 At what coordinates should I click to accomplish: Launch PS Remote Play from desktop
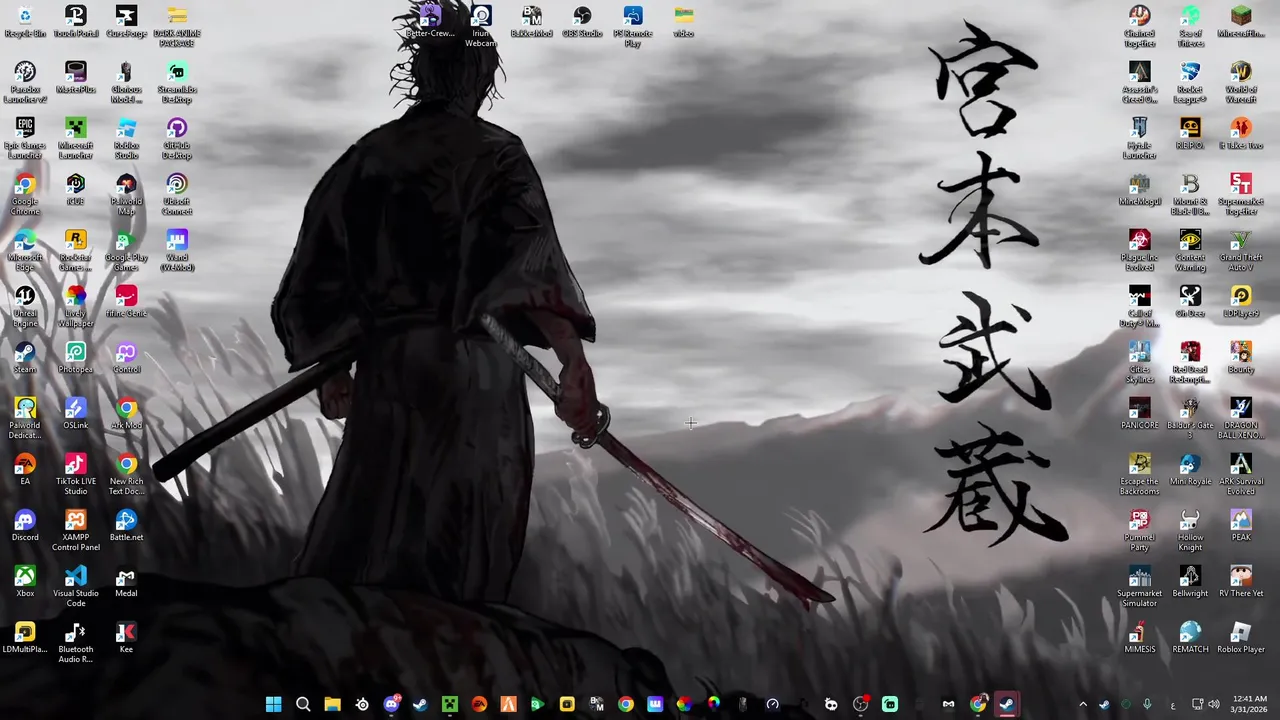click(633, 27)
